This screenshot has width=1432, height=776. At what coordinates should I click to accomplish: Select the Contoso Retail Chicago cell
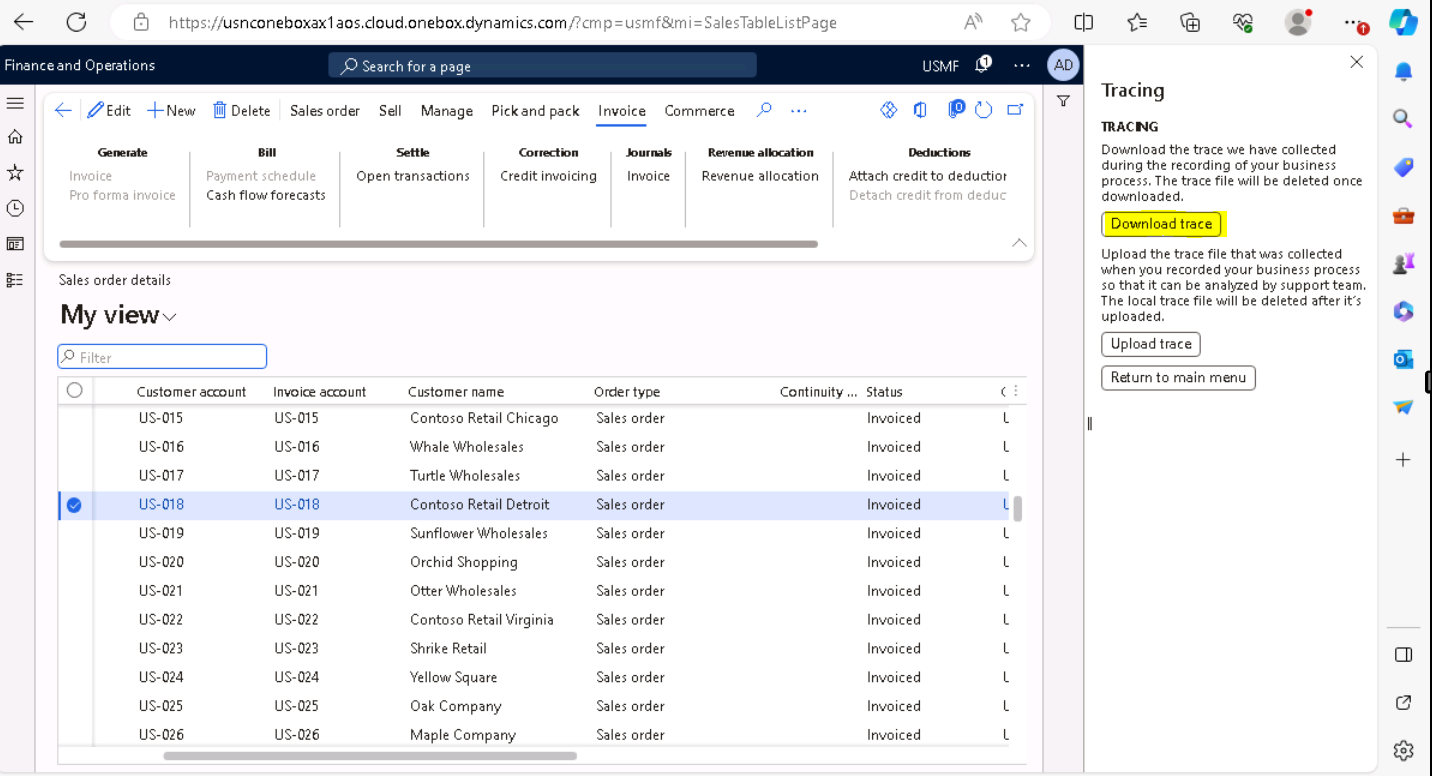[x=484, y=418]
